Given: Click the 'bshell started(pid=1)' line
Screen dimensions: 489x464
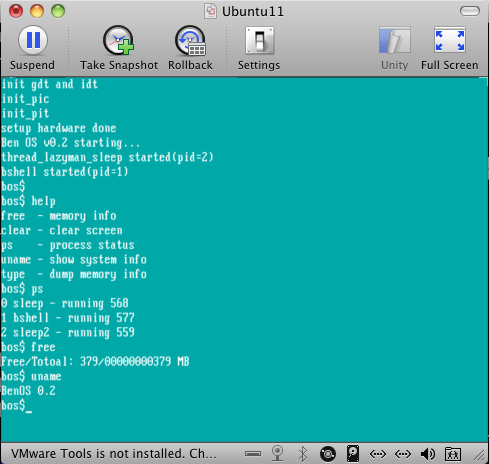Looking at the screenshot, I should click(x=65, y=172).
